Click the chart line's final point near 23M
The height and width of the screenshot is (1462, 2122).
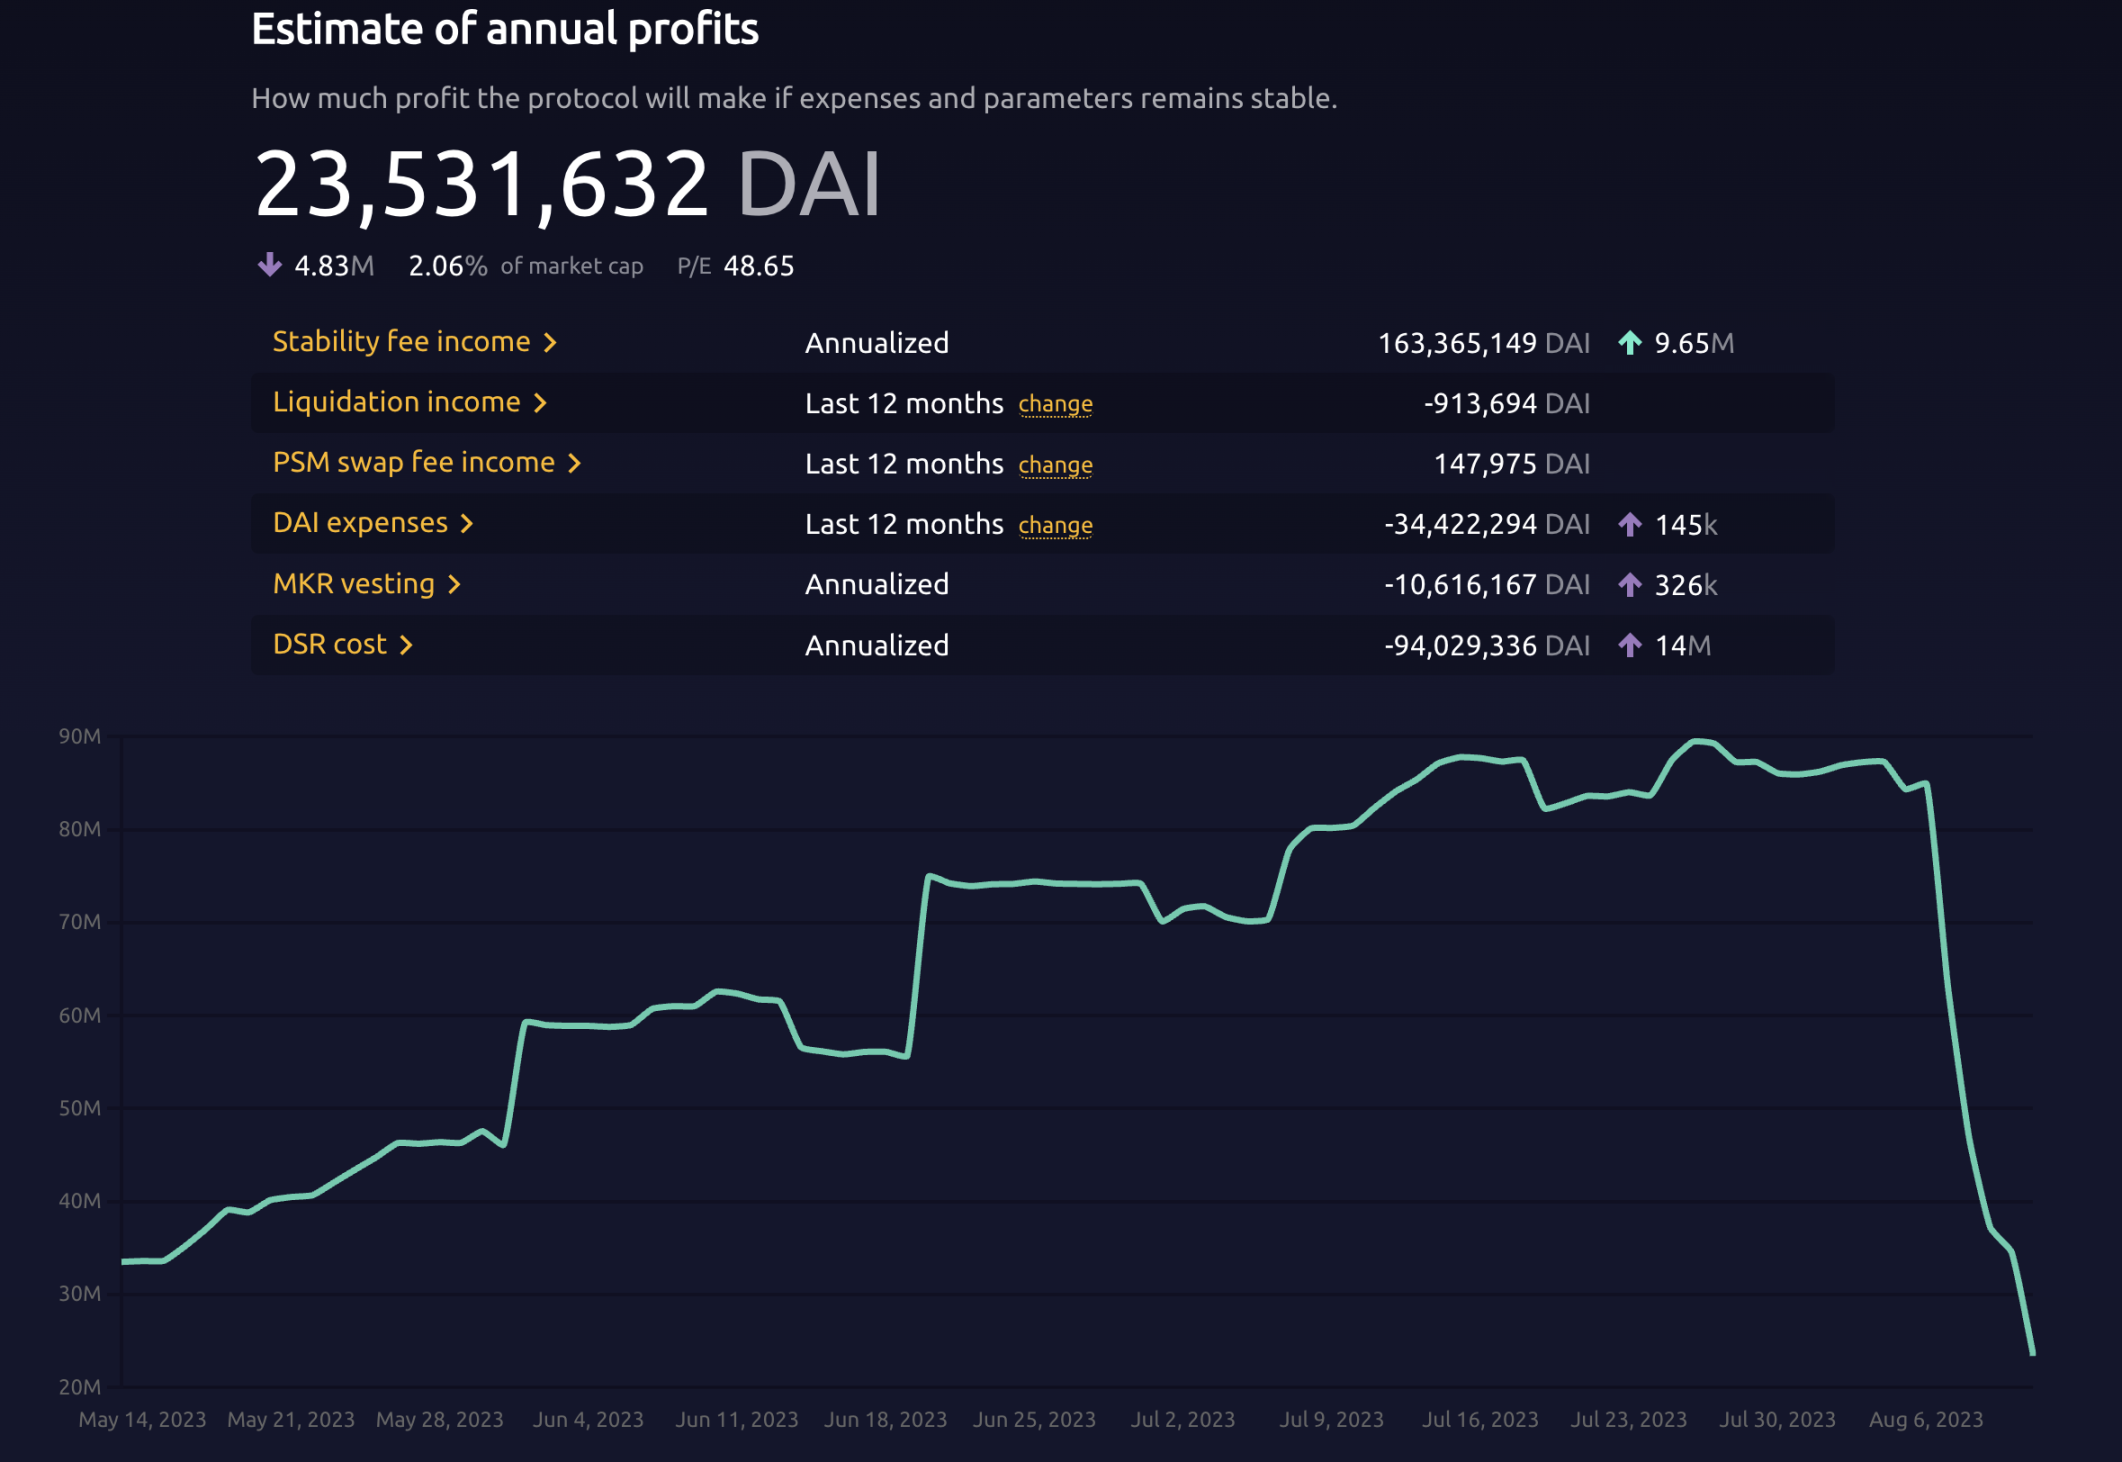coord(2032,1353)
